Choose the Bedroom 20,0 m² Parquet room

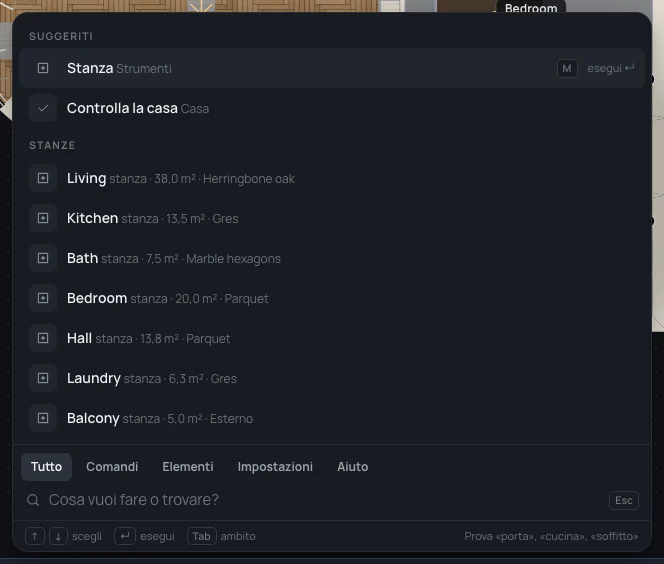(x=332, y=298)
